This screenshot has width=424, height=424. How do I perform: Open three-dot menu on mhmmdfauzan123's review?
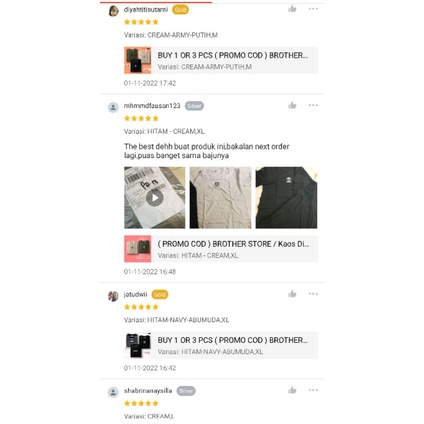pyautogui.click(x=313, y=105)
